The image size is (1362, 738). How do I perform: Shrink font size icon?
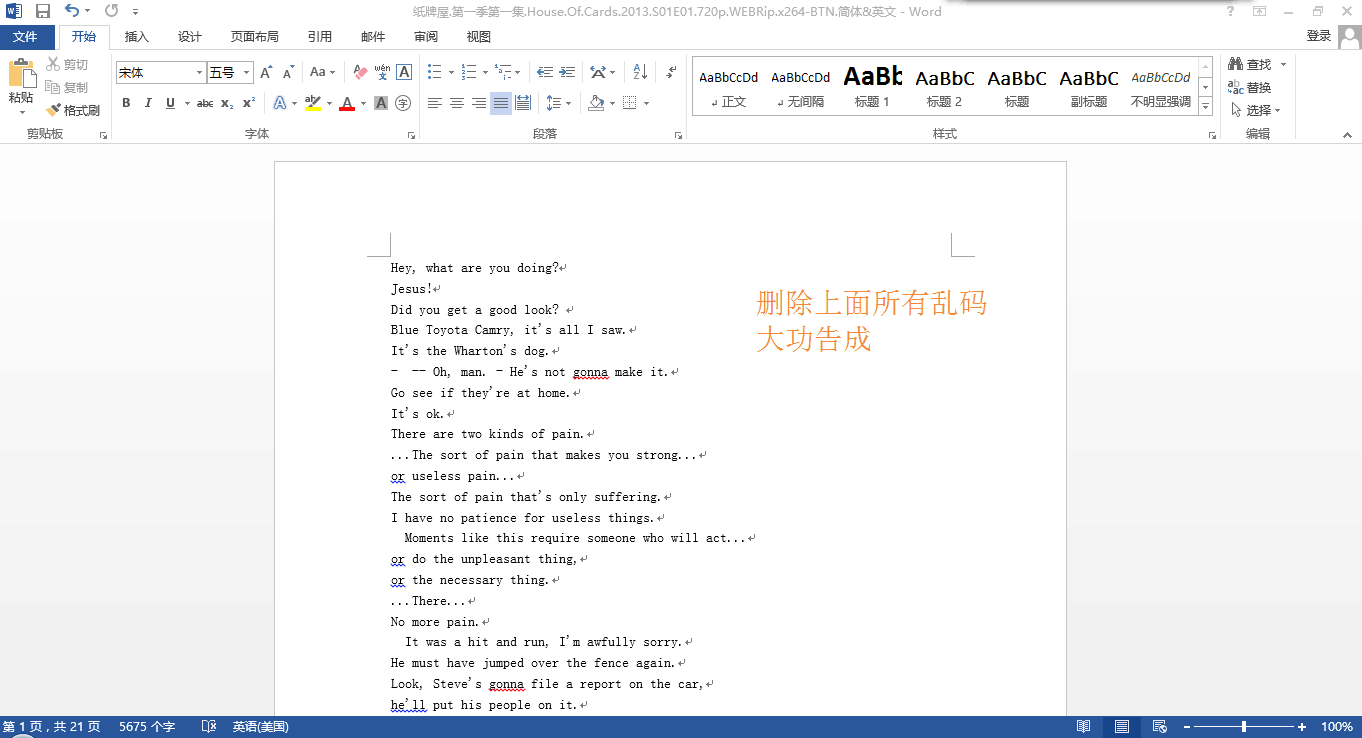click(x=288, y=72)
